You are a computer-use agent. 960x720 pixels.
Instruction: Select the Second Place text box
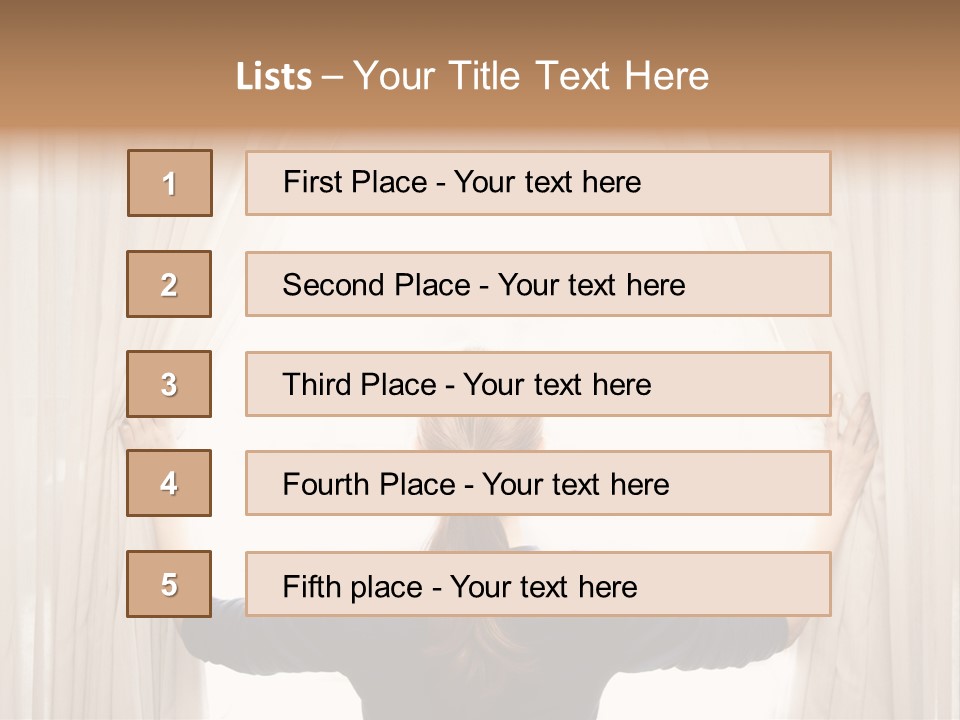(x=538, y=284)
